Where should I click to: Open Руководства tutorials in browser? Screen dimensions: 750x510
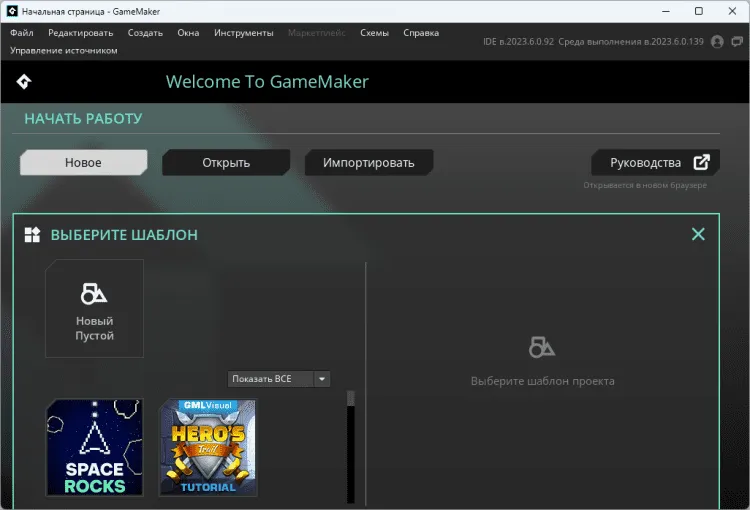coord(655,163)
